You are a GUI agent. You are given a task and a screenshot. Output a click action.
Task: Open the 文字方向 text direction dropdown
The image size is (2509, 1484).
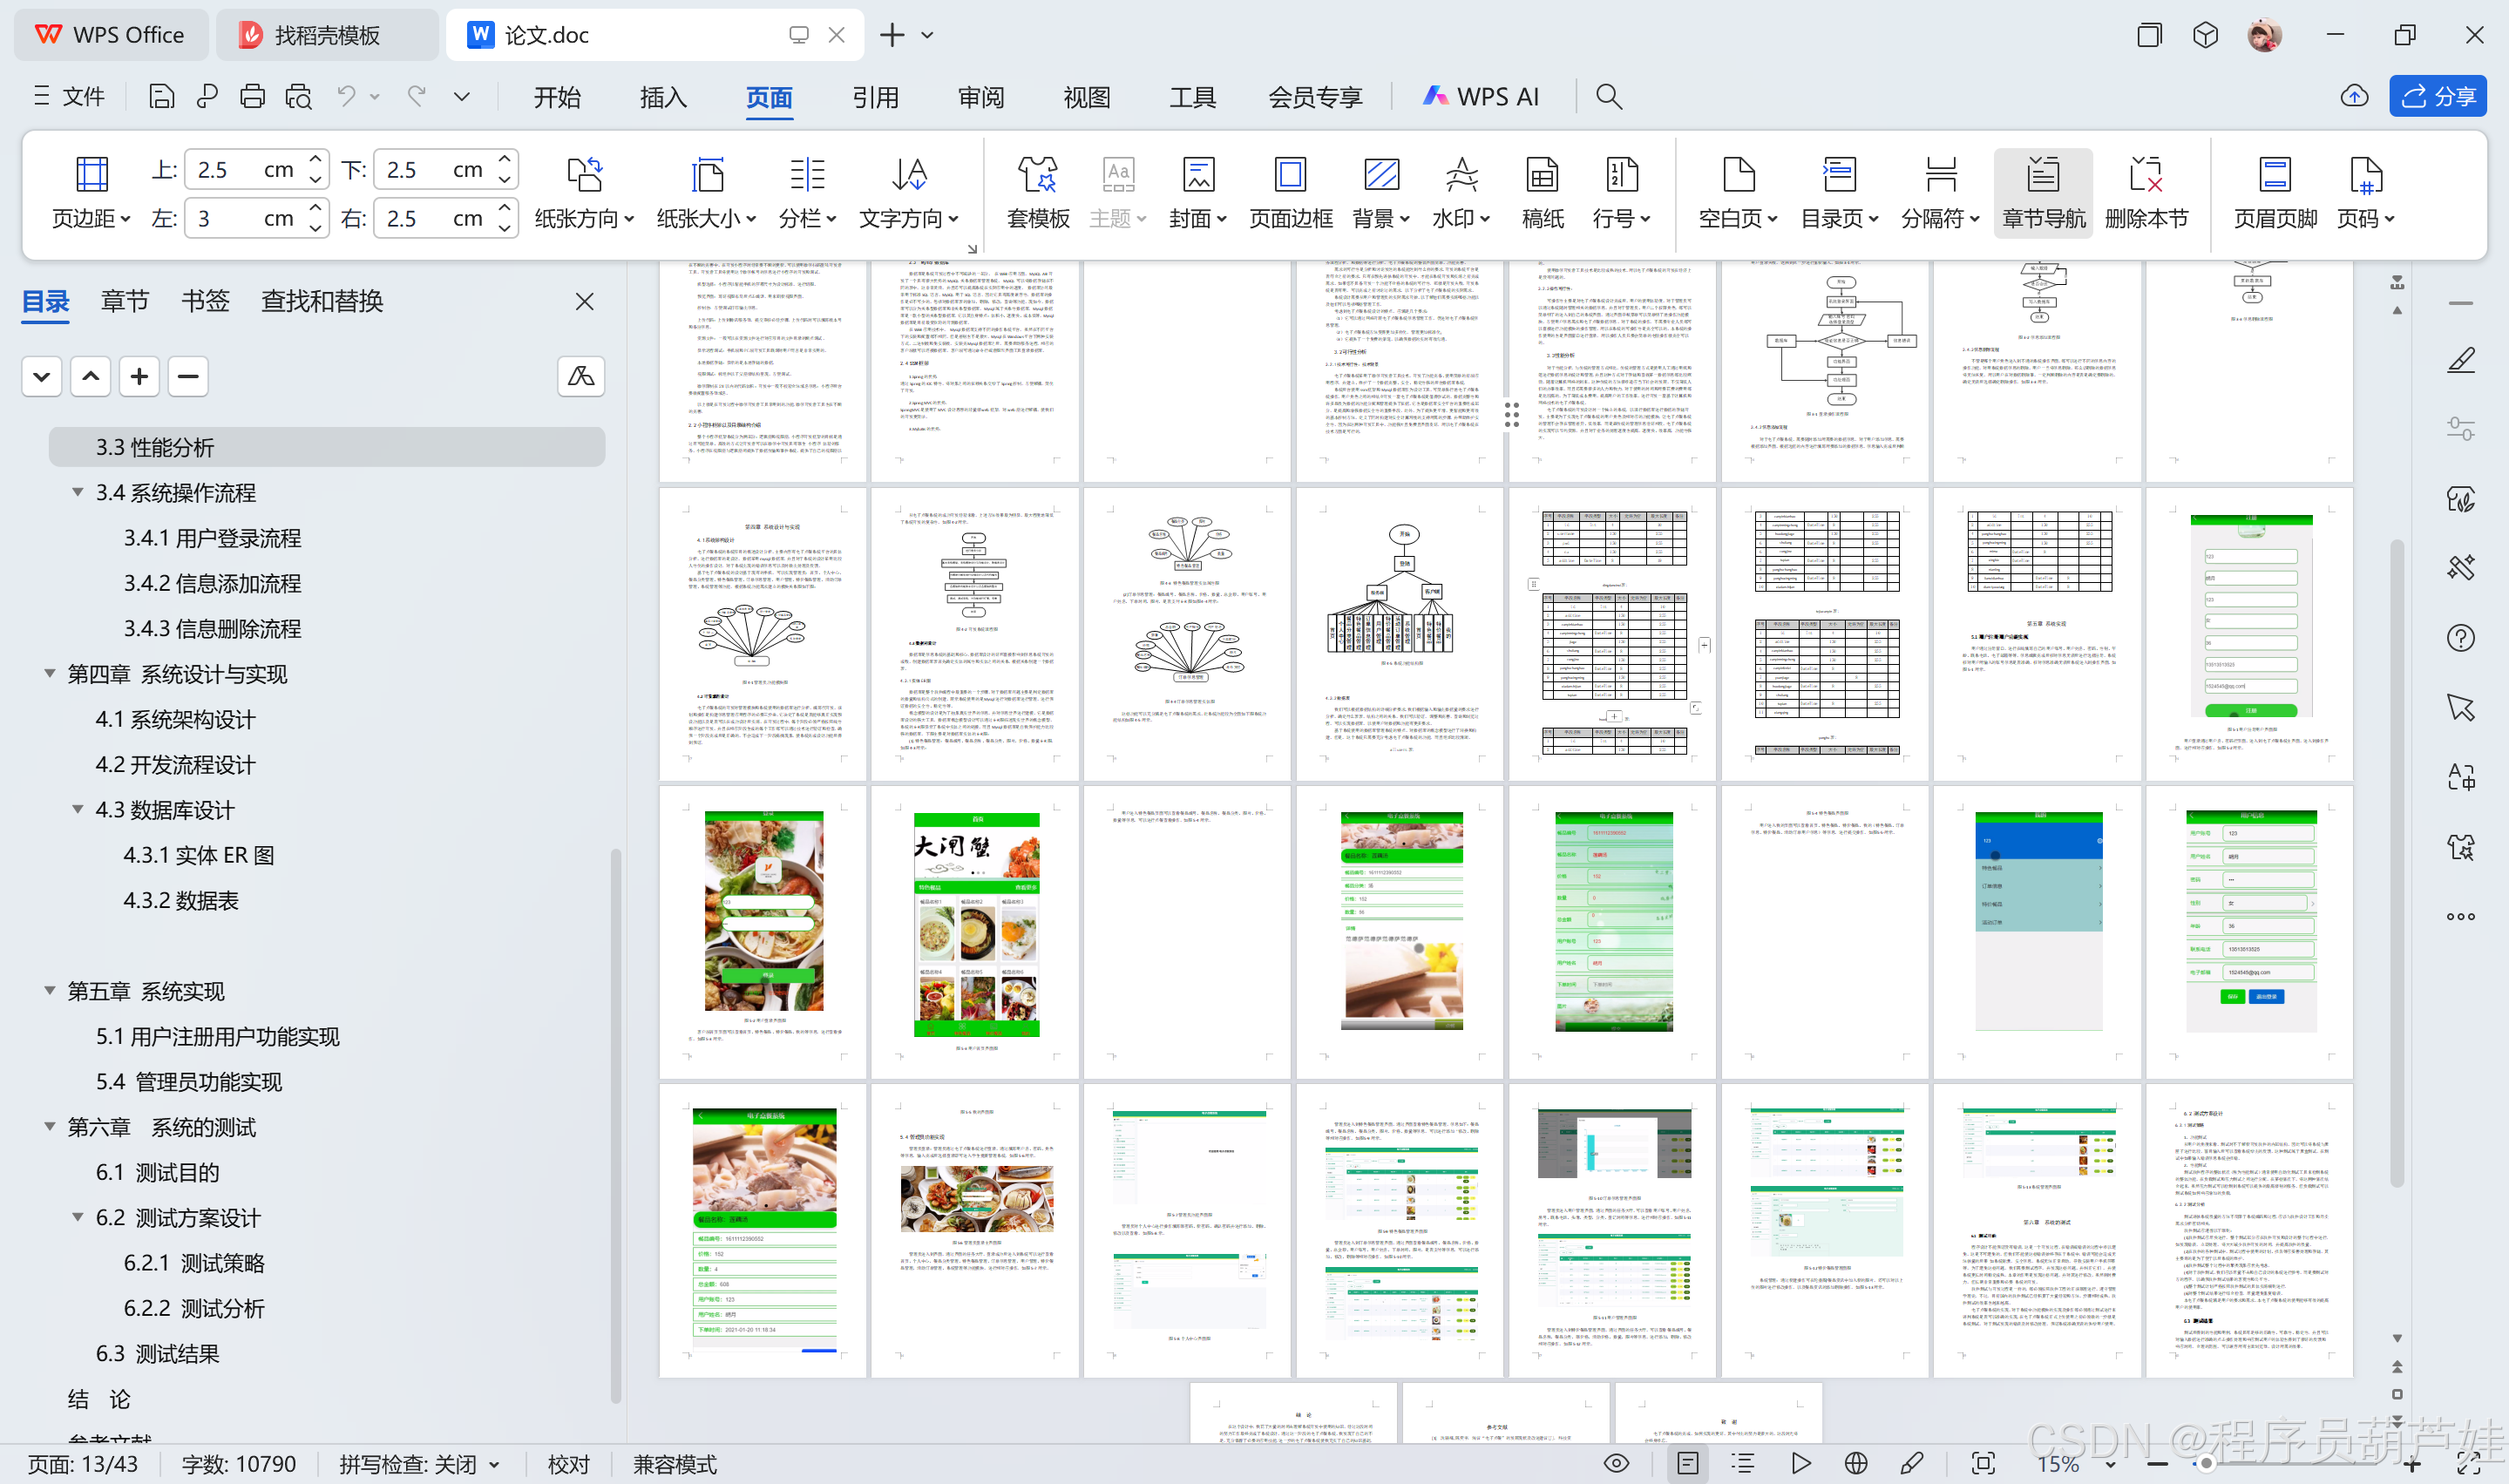coord(908,193)
